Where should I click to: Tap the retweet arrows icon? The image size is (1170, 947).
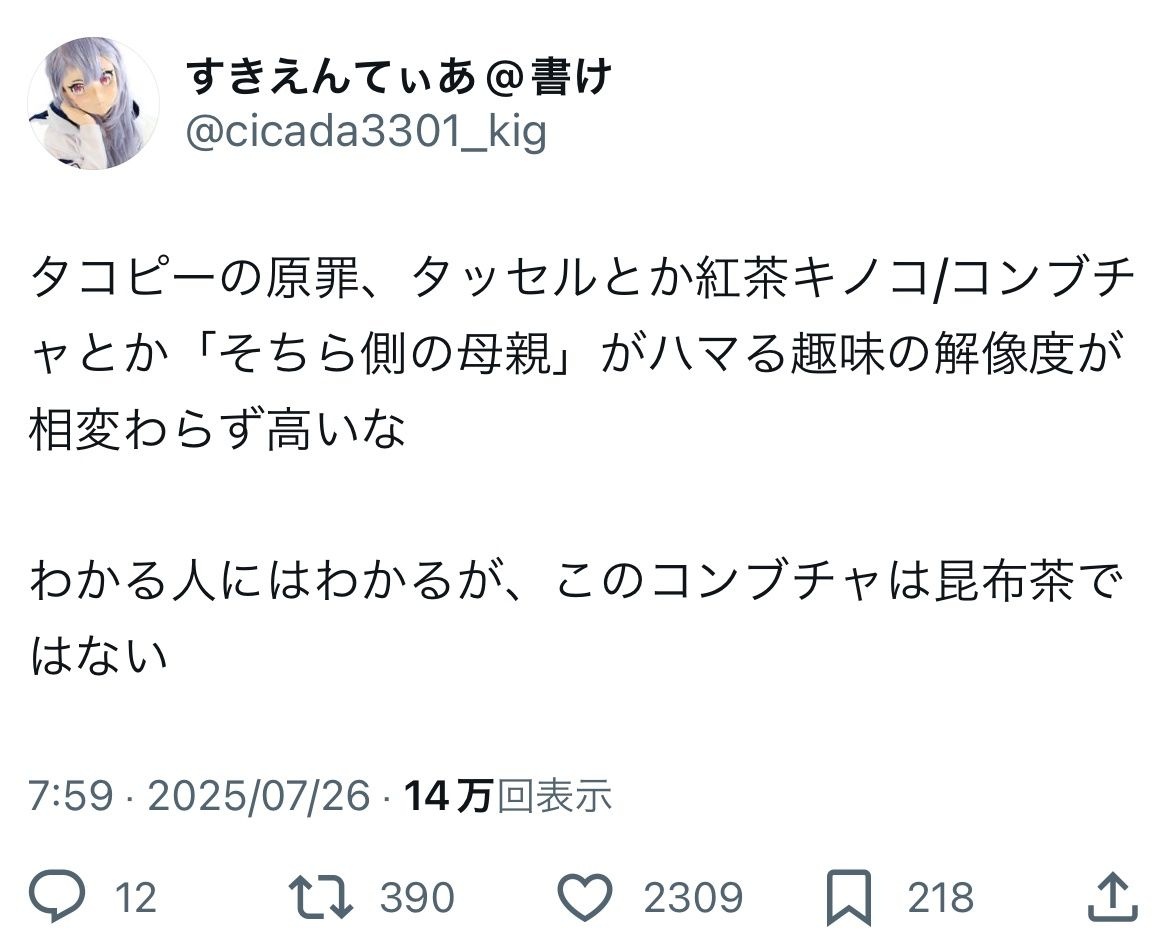320,897
